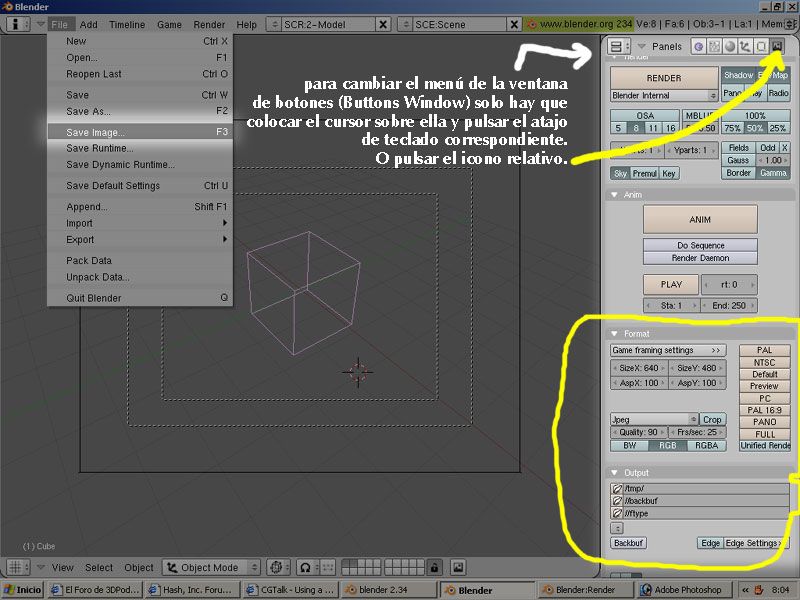Delete the SCR:2-Model screen with X icon
The image size is (800, 600).
pos(383,24)
